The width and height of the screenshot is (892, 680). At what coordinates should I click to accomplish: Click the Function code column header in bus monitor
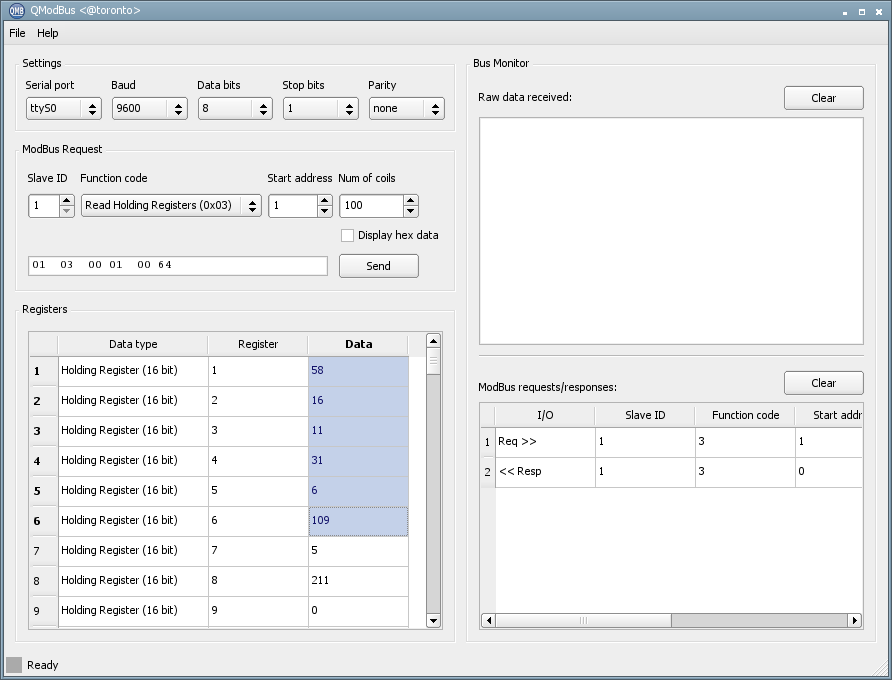[745, 415]
